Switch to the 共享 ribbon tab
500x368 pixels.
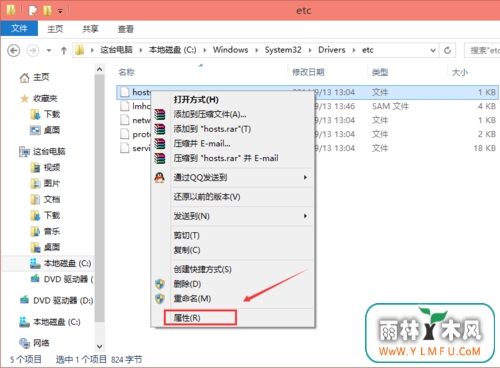point(90,29)
